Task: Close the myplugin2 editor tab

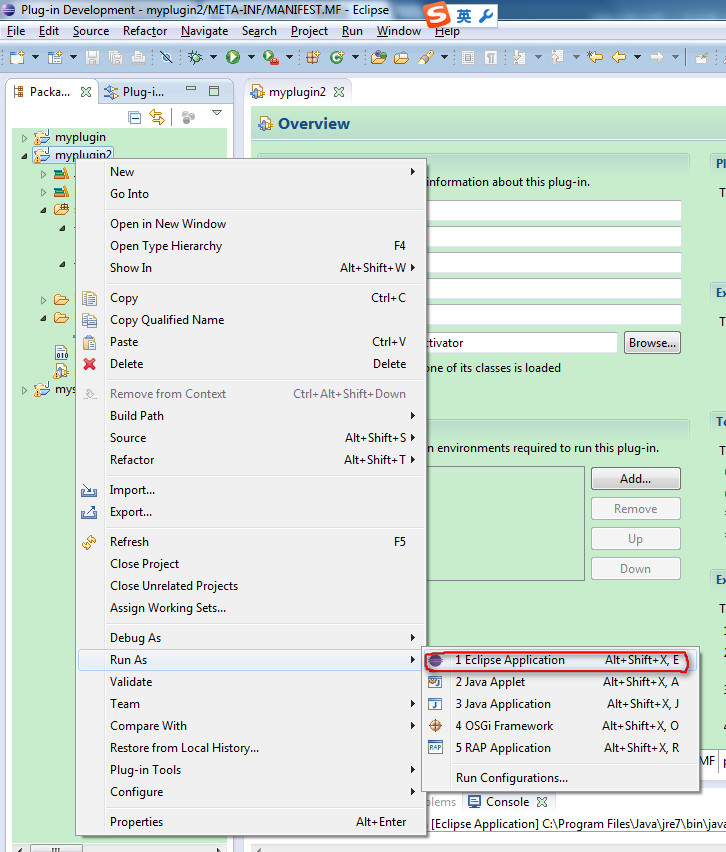Action: 339,92
